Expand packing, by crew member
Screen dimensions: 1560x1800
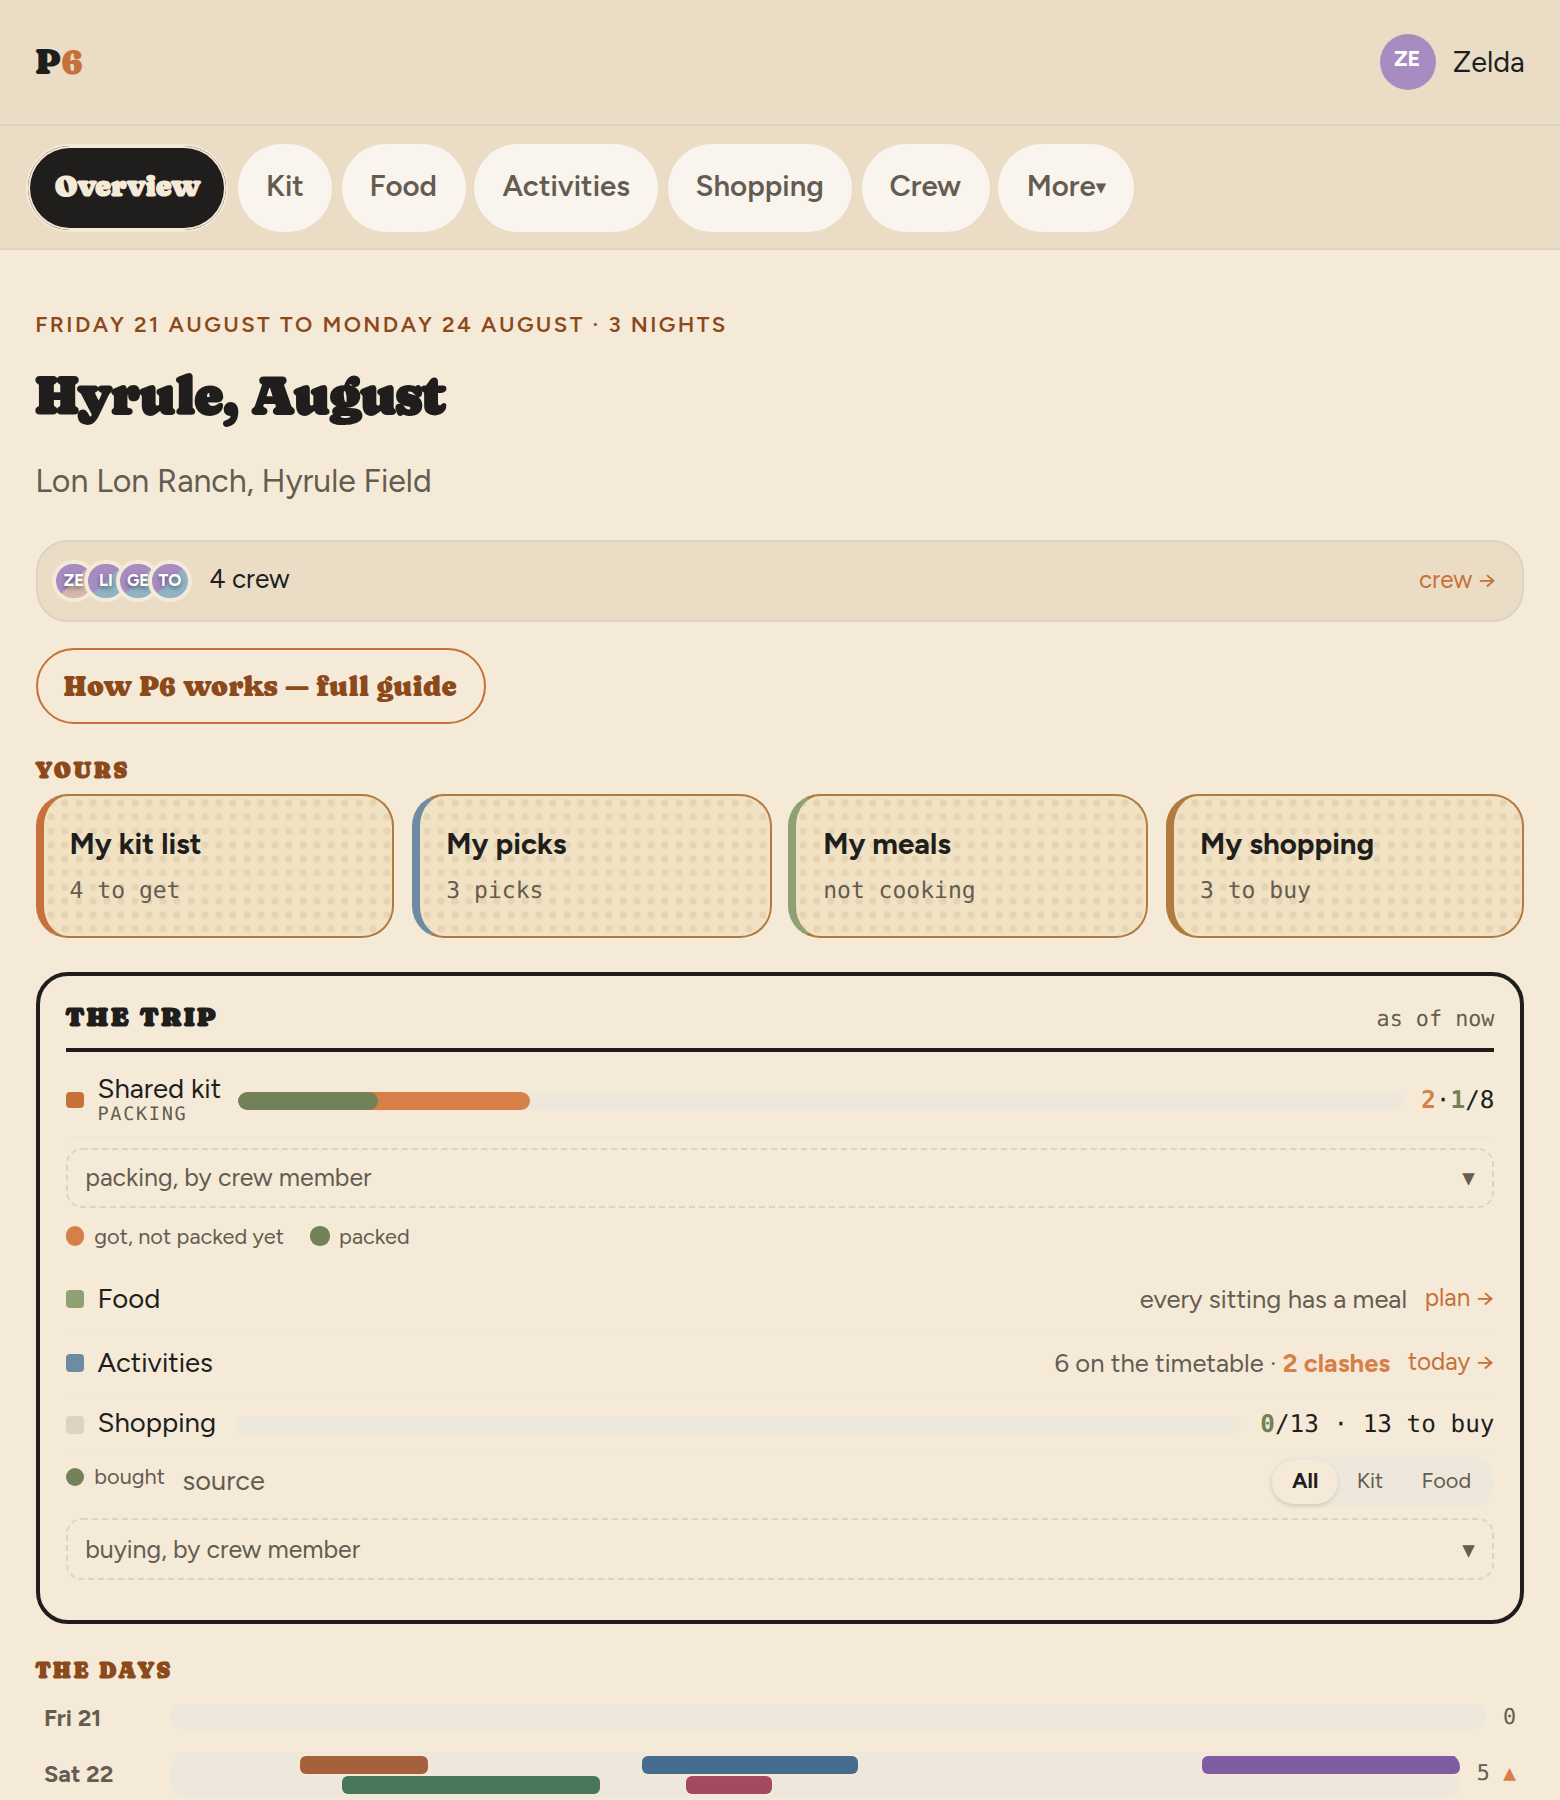[x=780, y=1178]
